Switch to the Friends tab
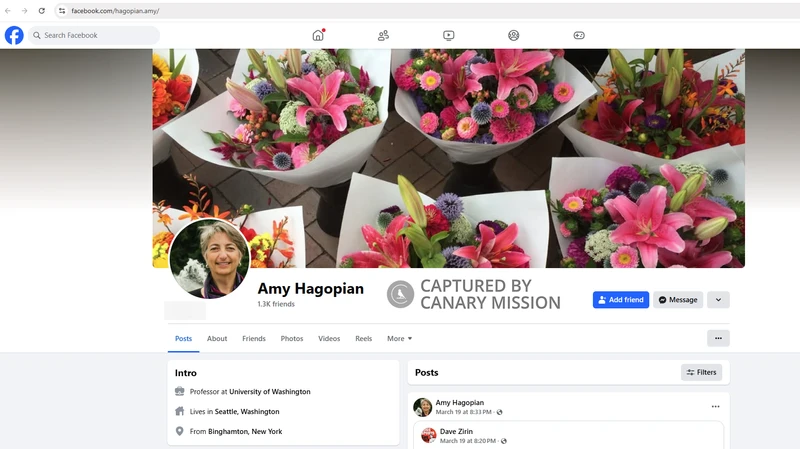This screenshot has width=800, height=449. pyautogui.click(x=254, y=338)
